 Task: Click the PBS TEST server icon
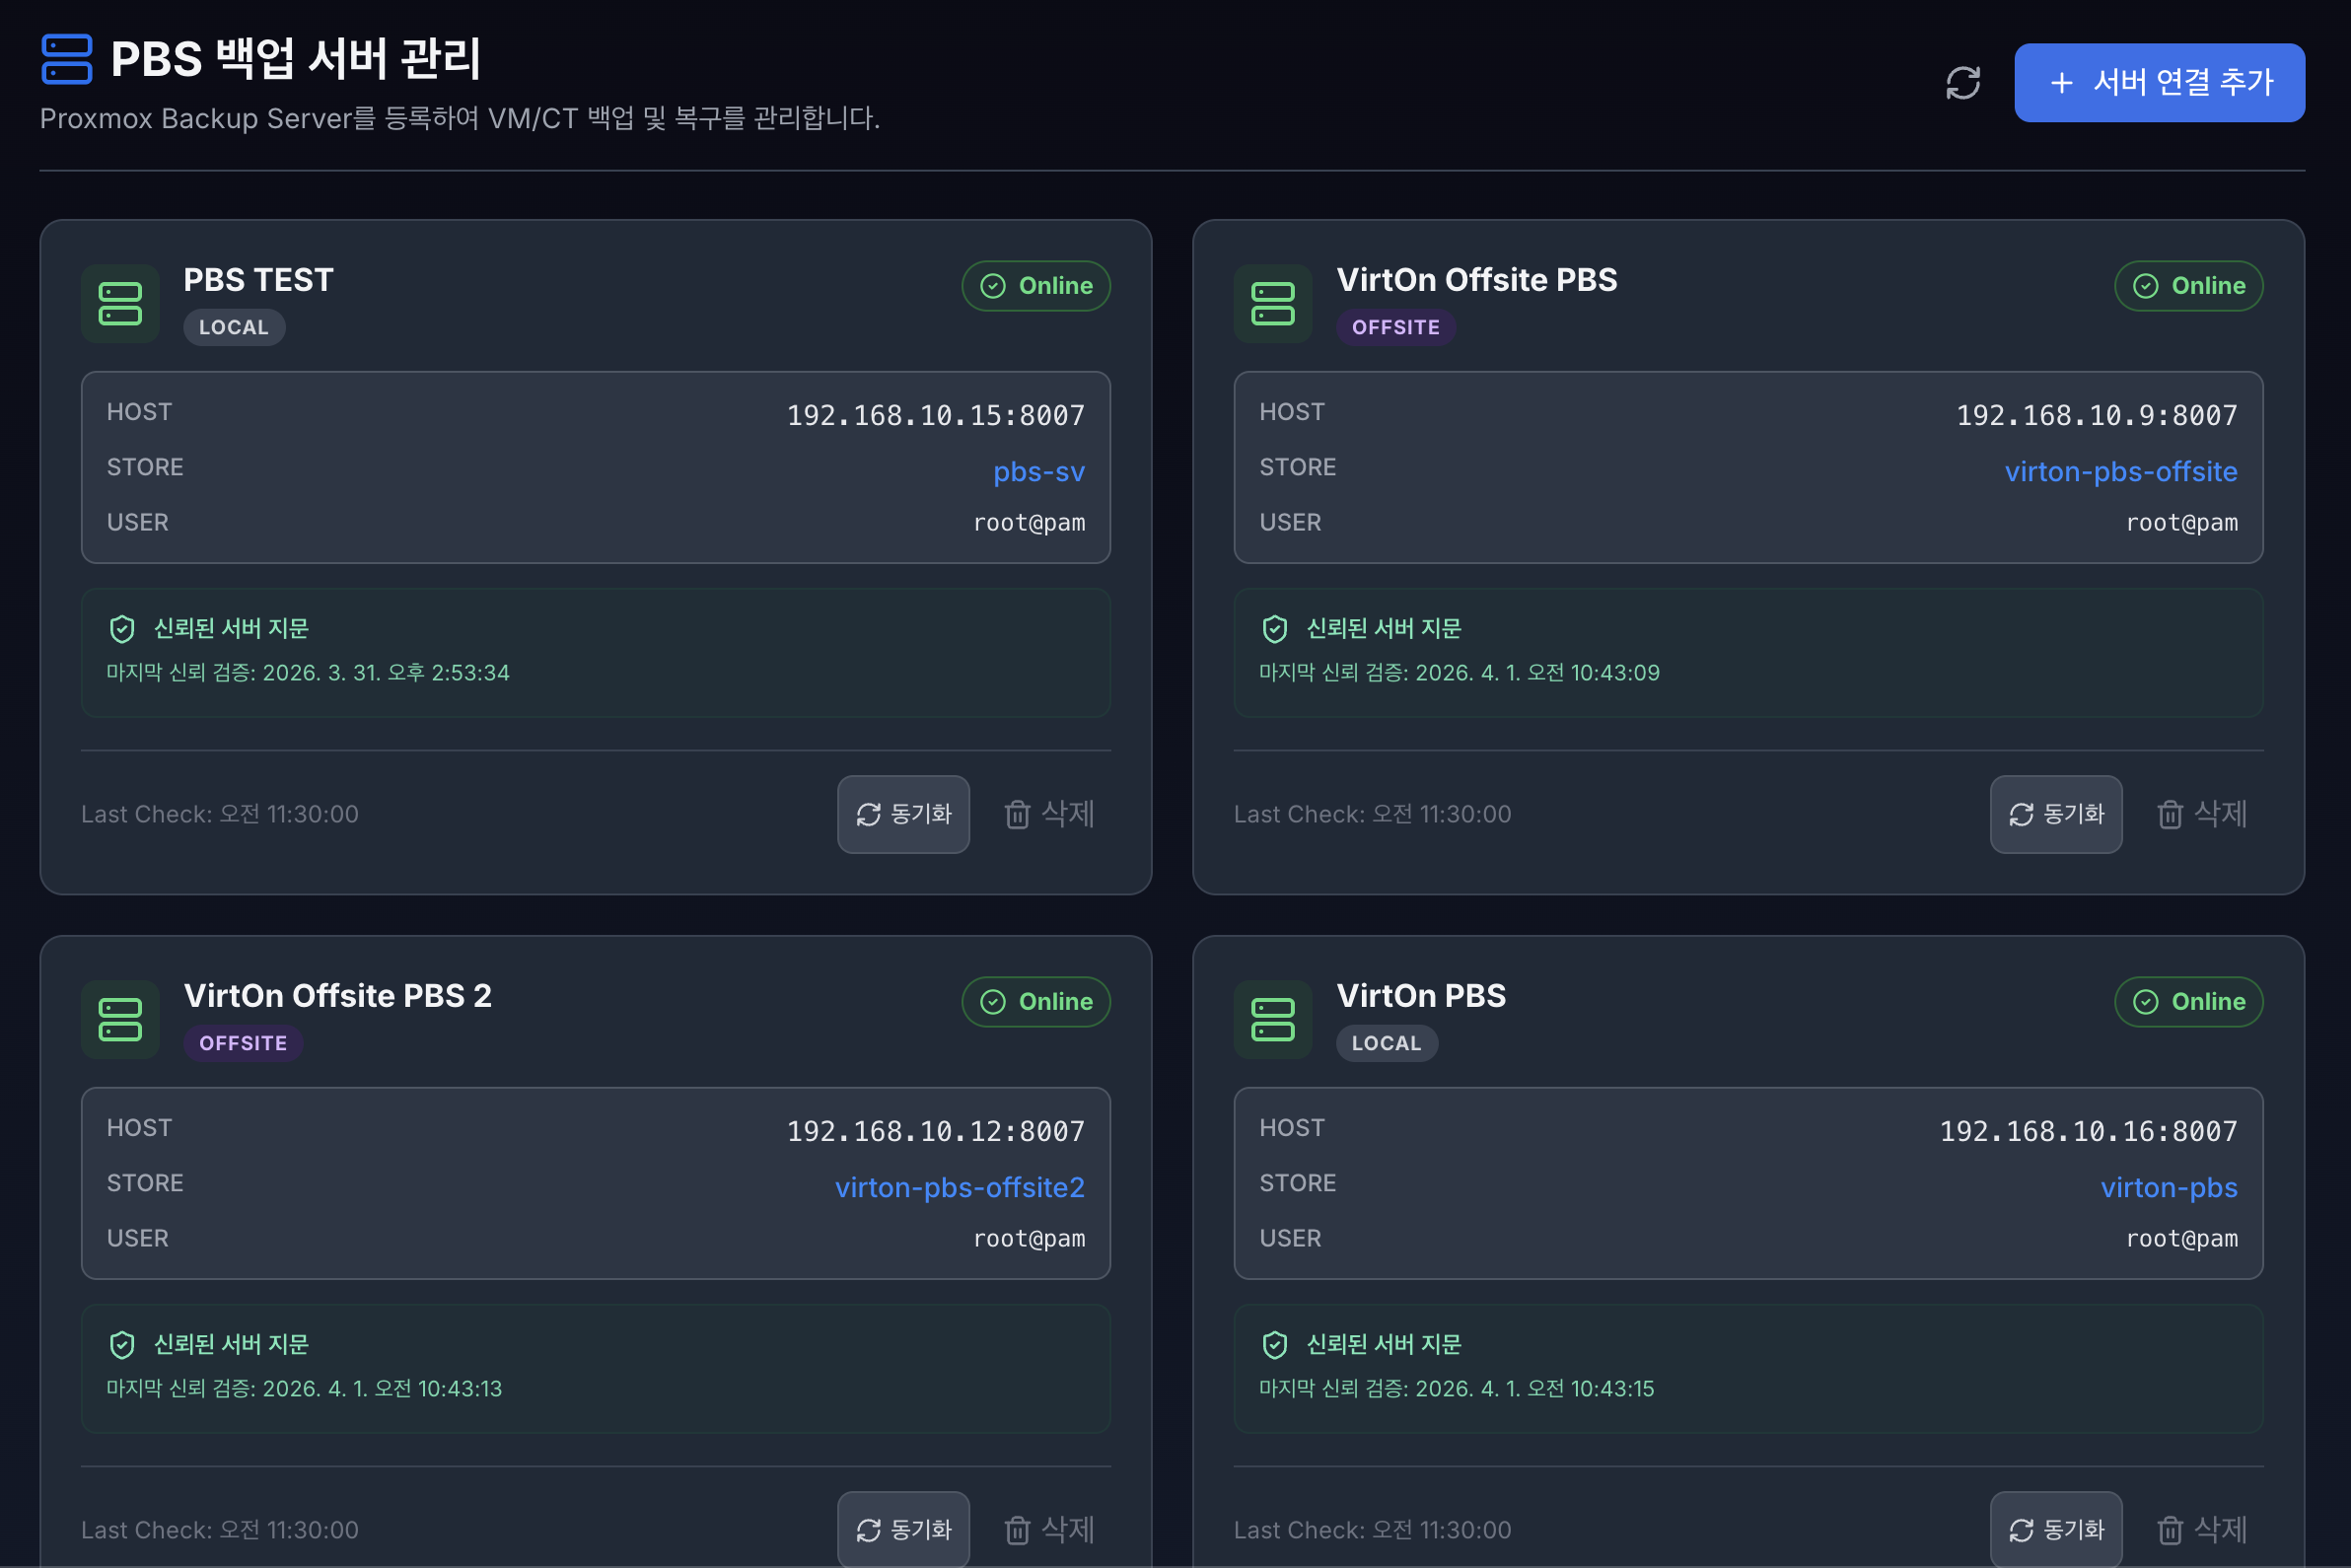click(120, 304)
